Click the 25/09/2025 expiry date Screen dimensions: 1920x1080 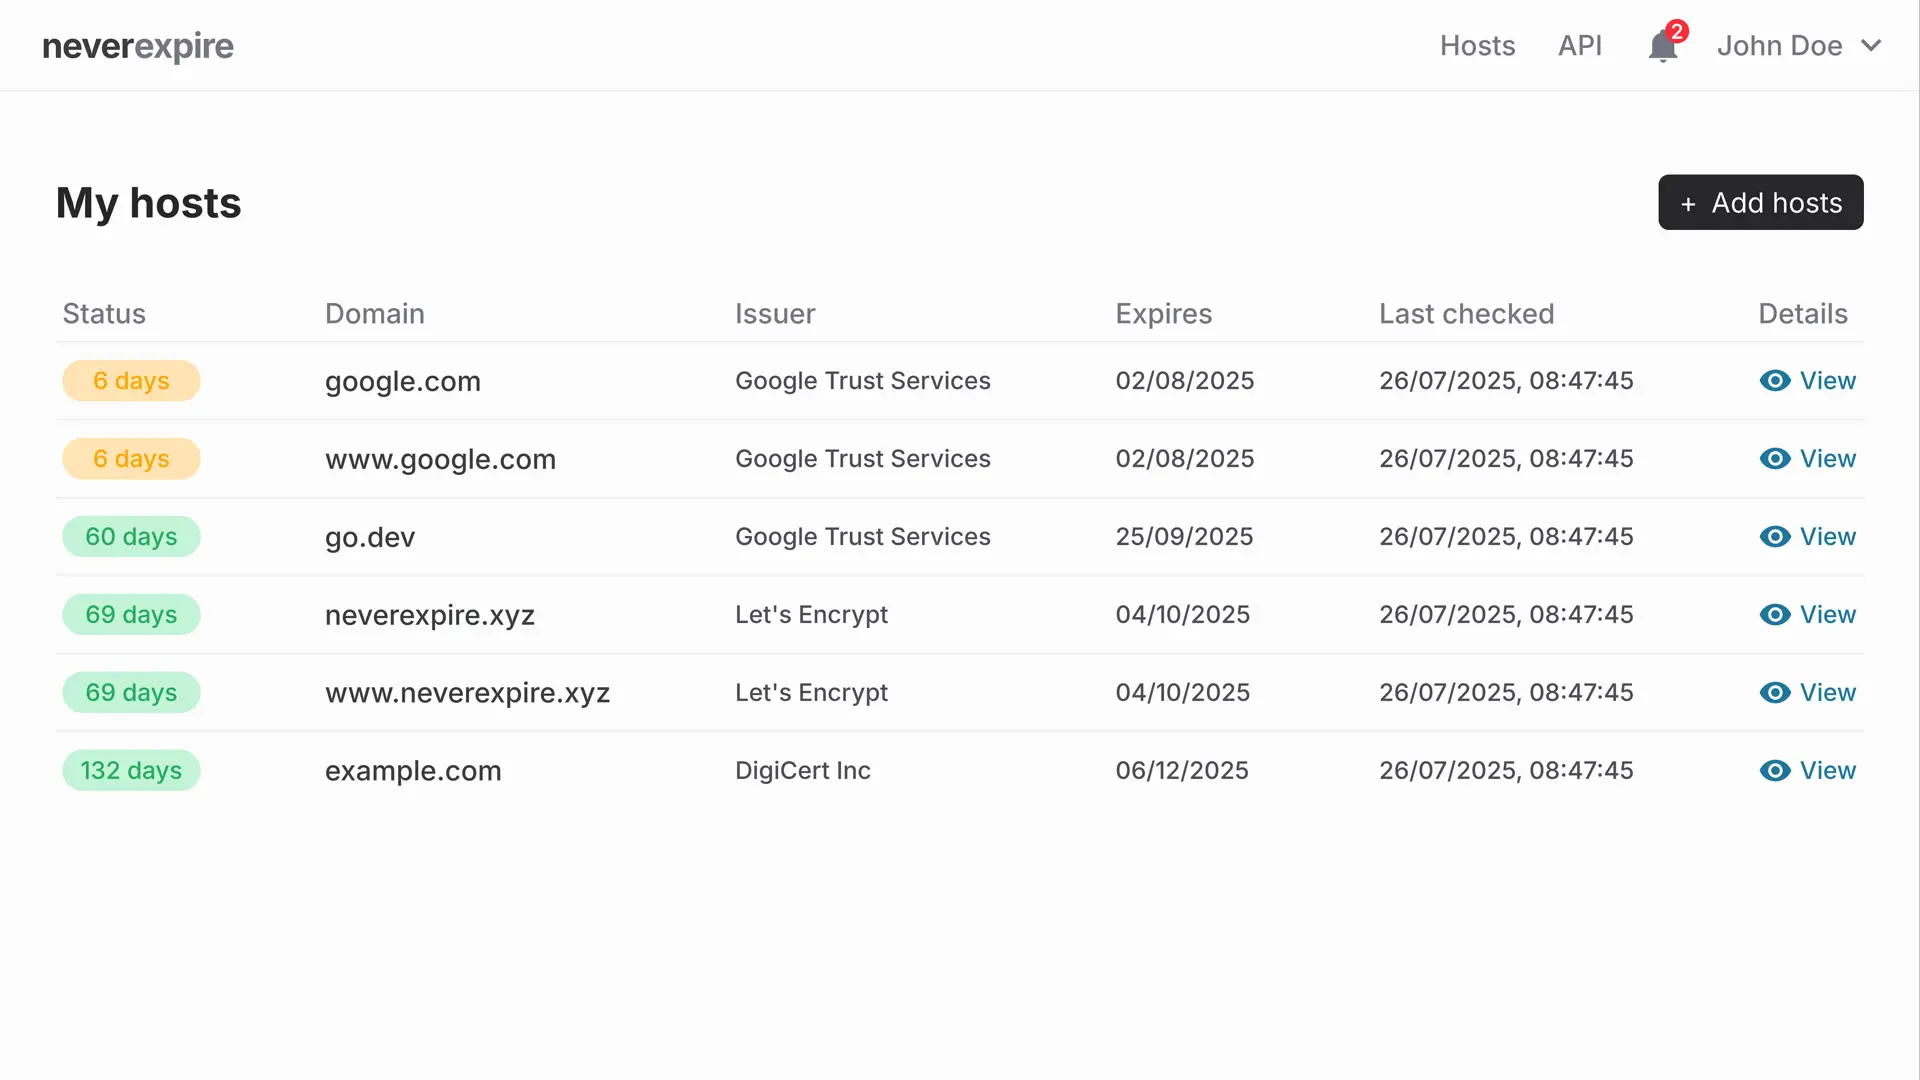click(x=1184, y=537)
